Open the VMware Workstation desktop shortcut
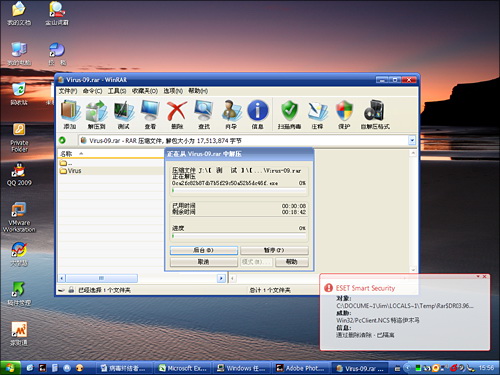Screen dimensions: 500x375 pos(19,217)
